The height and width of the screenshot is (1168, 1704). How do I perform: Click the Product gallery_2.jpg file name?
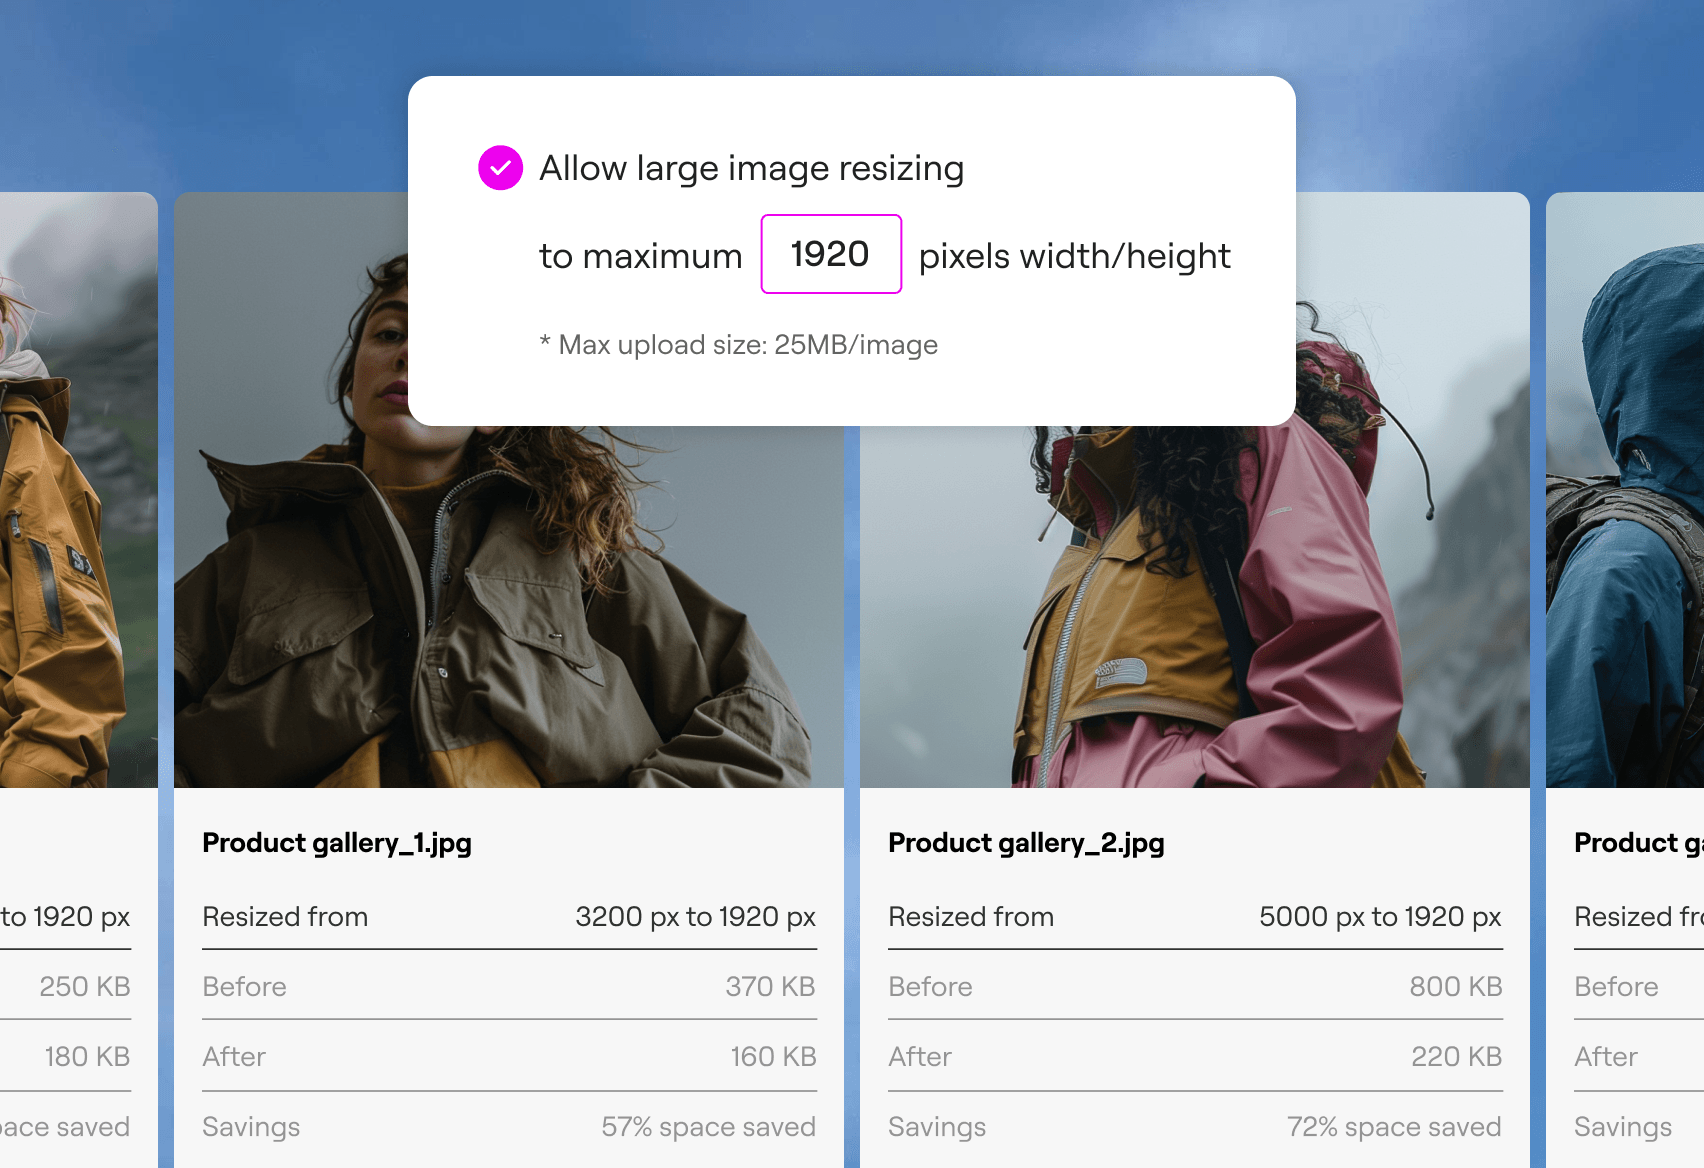1026,843
